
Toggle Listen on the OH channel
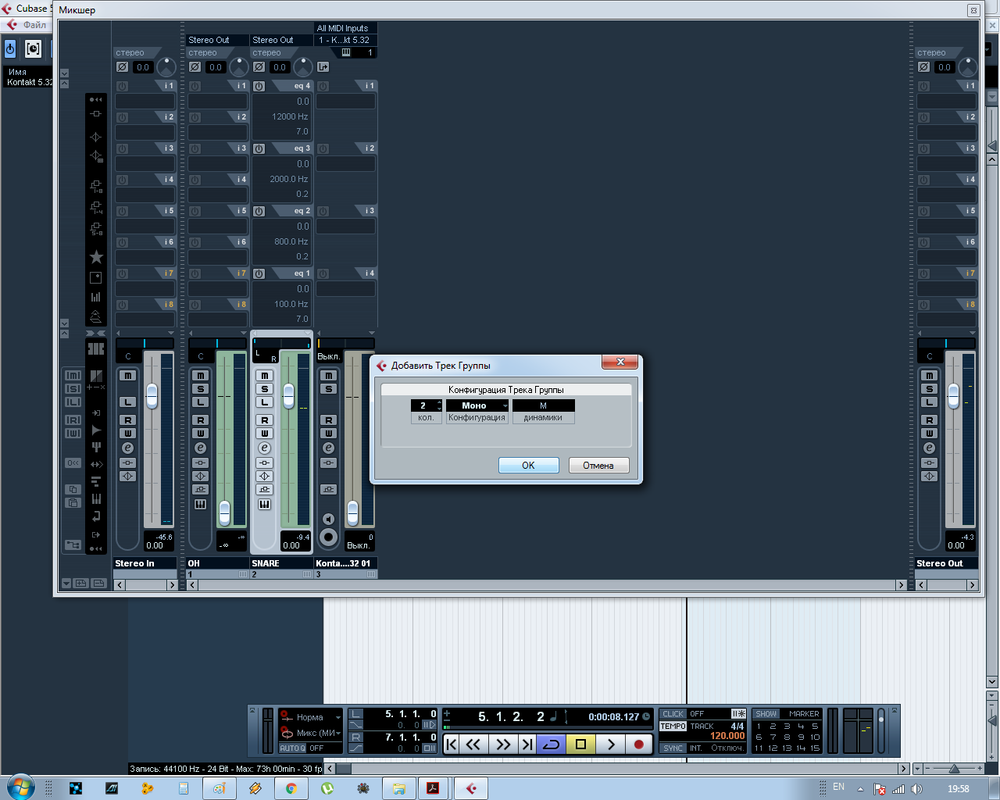[x=200, y=403]
